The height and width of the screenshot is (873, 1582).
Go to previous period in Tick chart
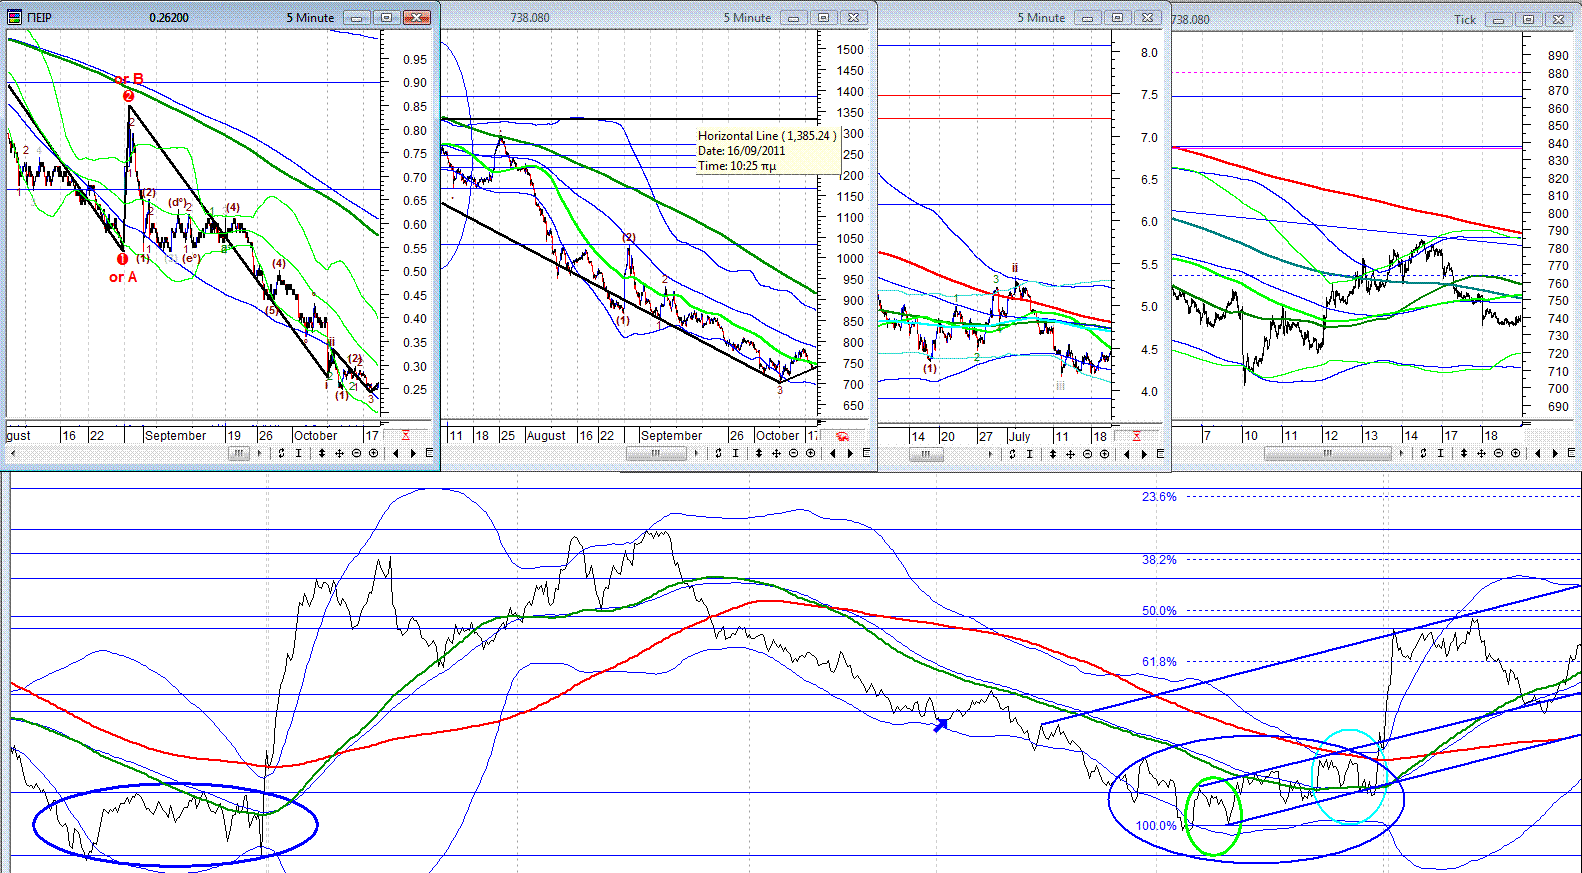1538,453
